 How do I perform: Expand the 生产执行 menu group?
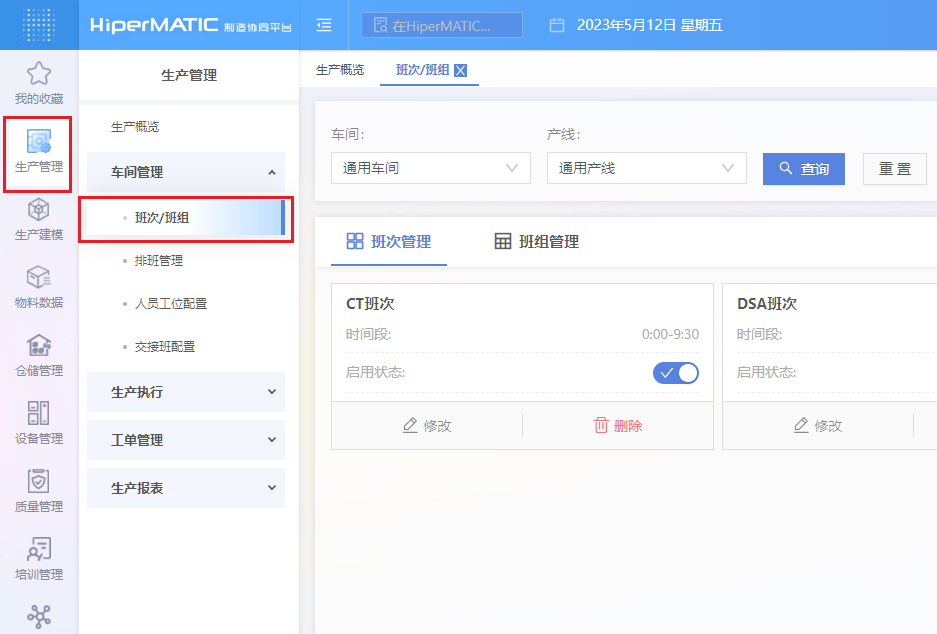(x=186, y=392)
